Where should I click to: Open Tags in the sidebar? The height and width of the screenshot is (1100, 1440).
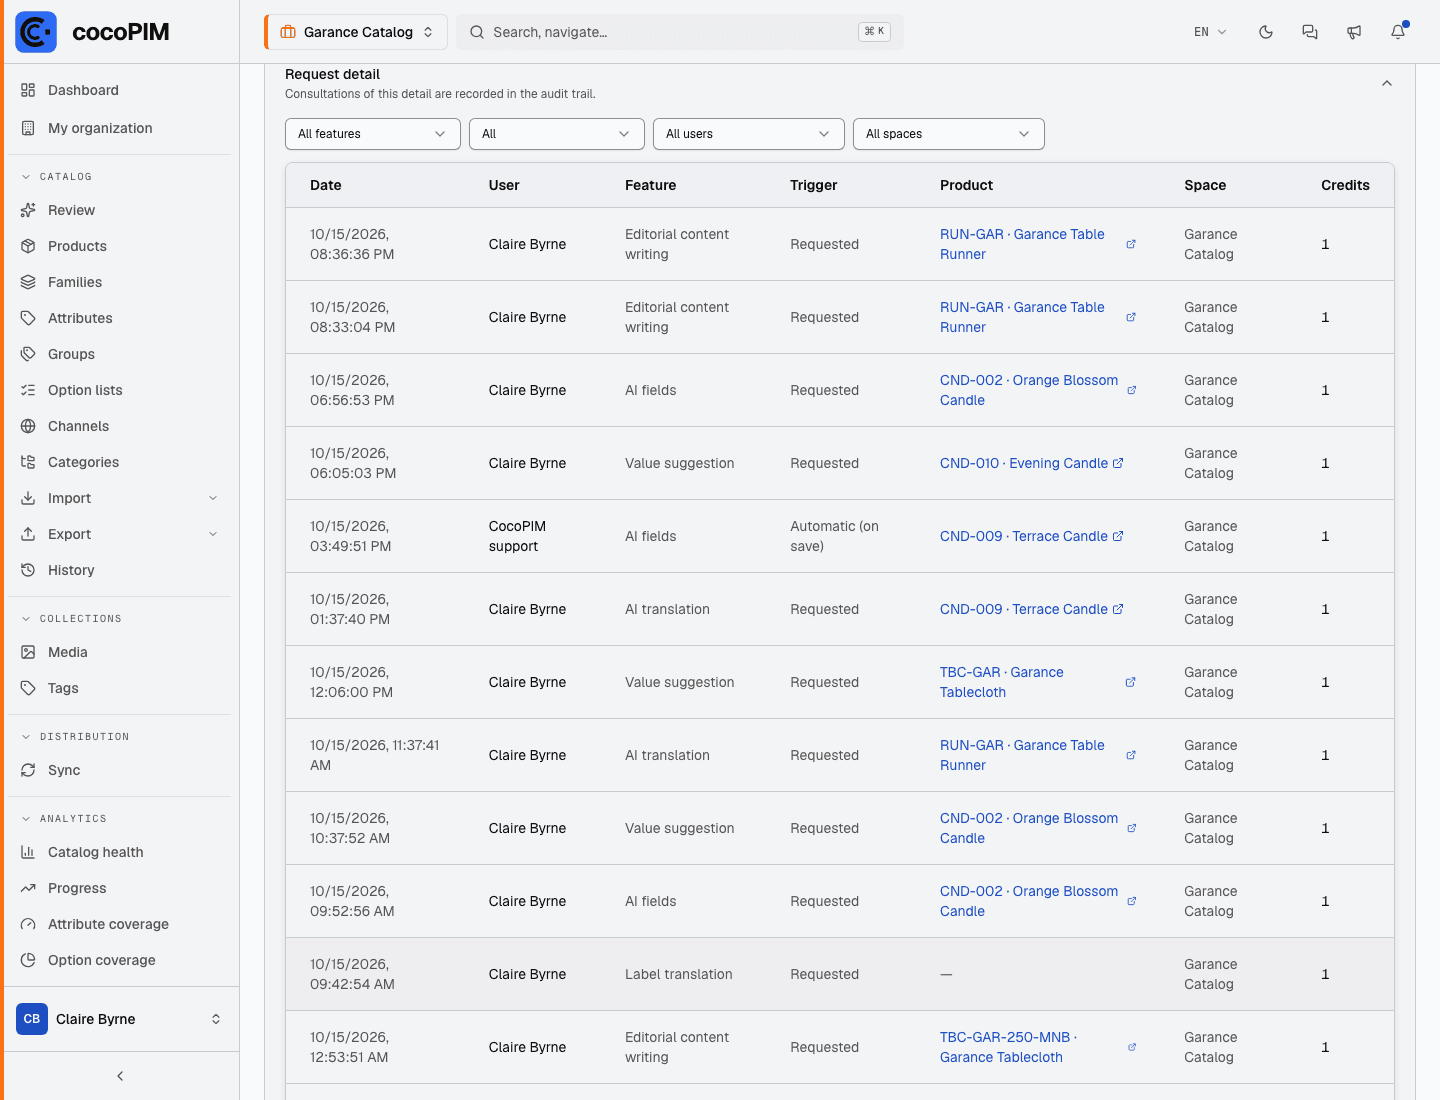(x=120, y=688)
